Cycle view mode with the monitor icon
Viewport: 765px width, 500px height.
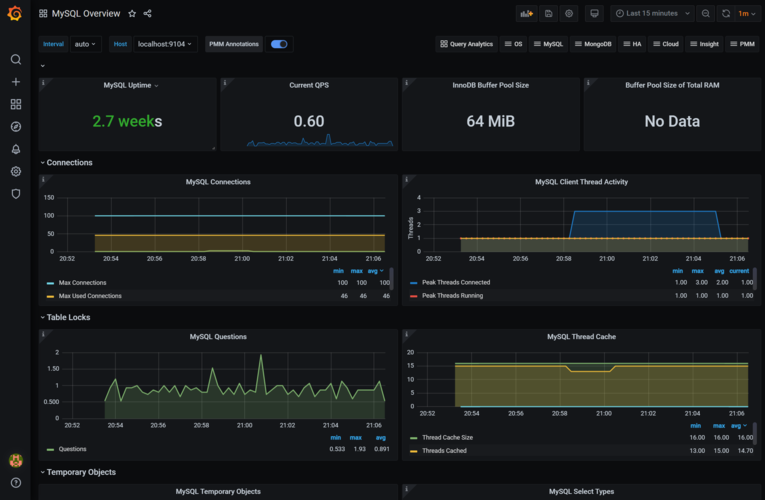[x=594, y=14]
